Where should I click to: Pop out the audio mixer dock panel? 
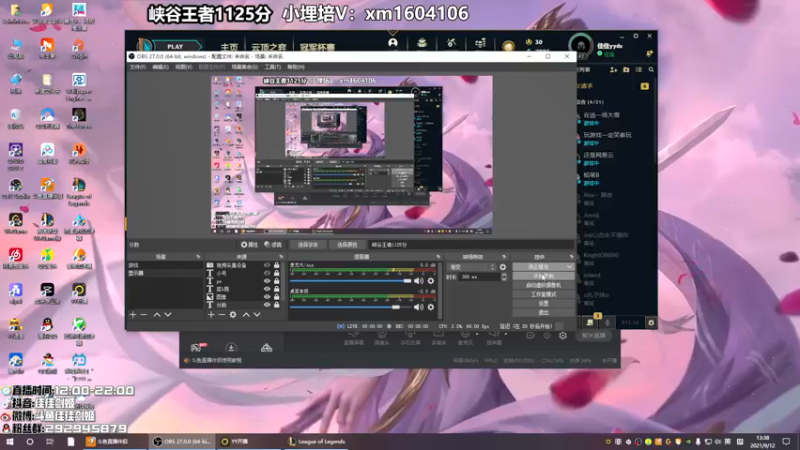pyautogui.click(x=438, y=257)
